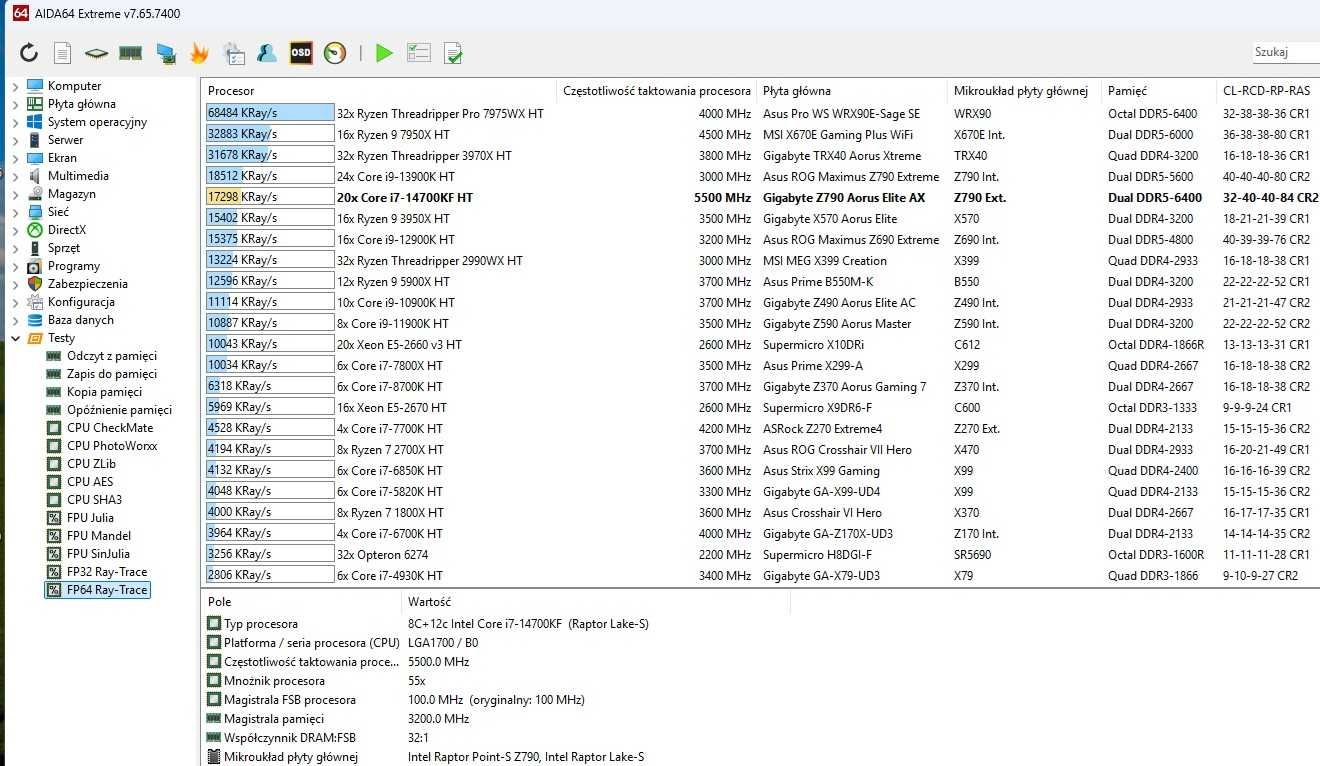Expand the Magazyn tree node
Screen dimensions: 1320x766
click(x=15, y=194)
